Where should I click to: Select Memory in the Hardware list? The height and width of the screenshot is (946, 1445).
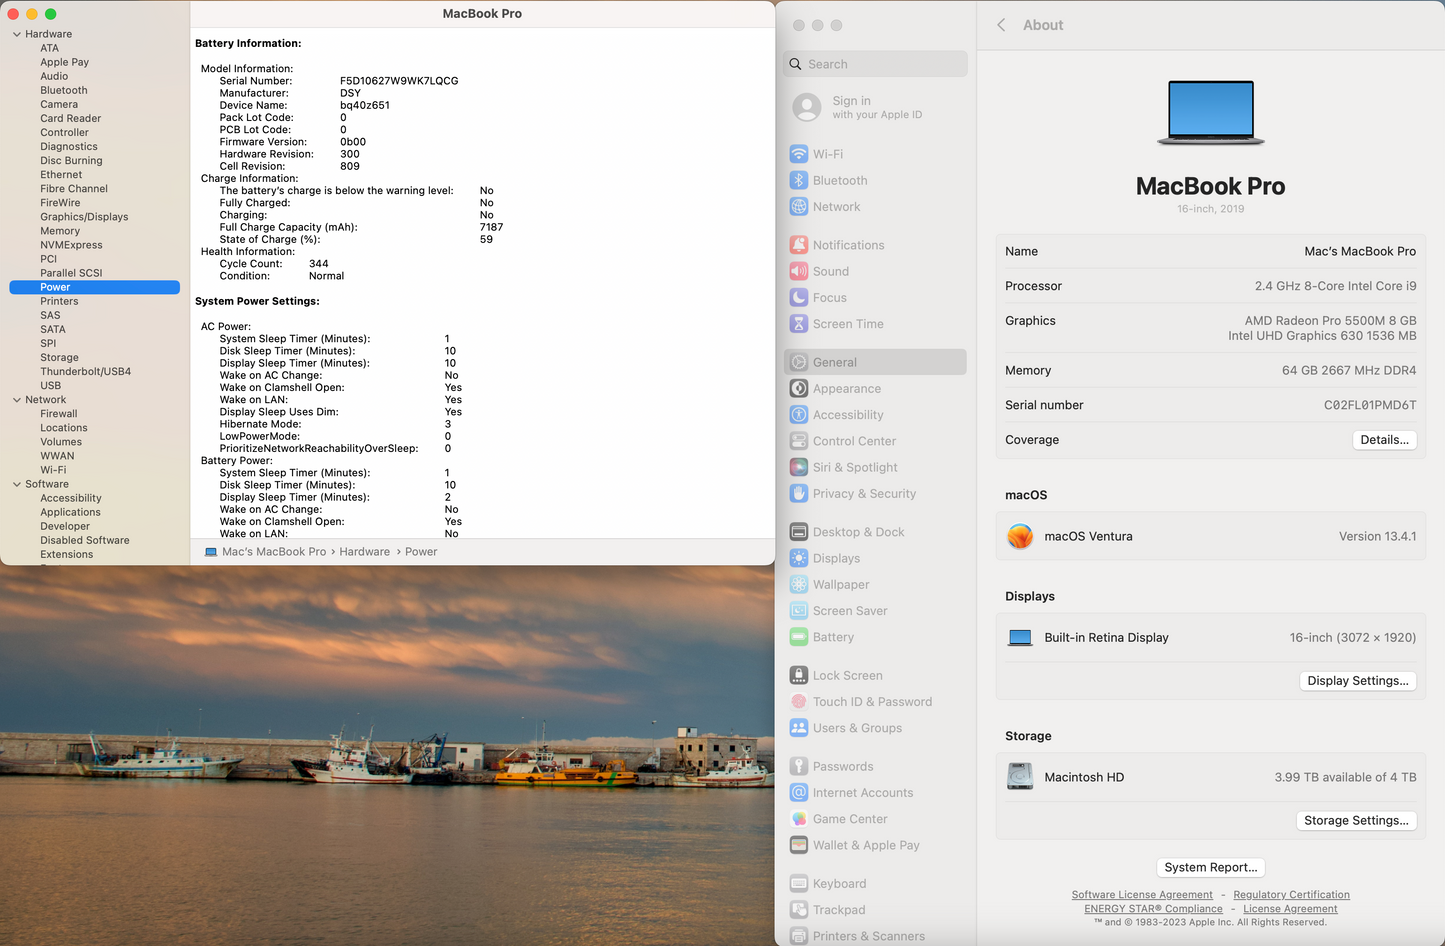coord(60,231)
